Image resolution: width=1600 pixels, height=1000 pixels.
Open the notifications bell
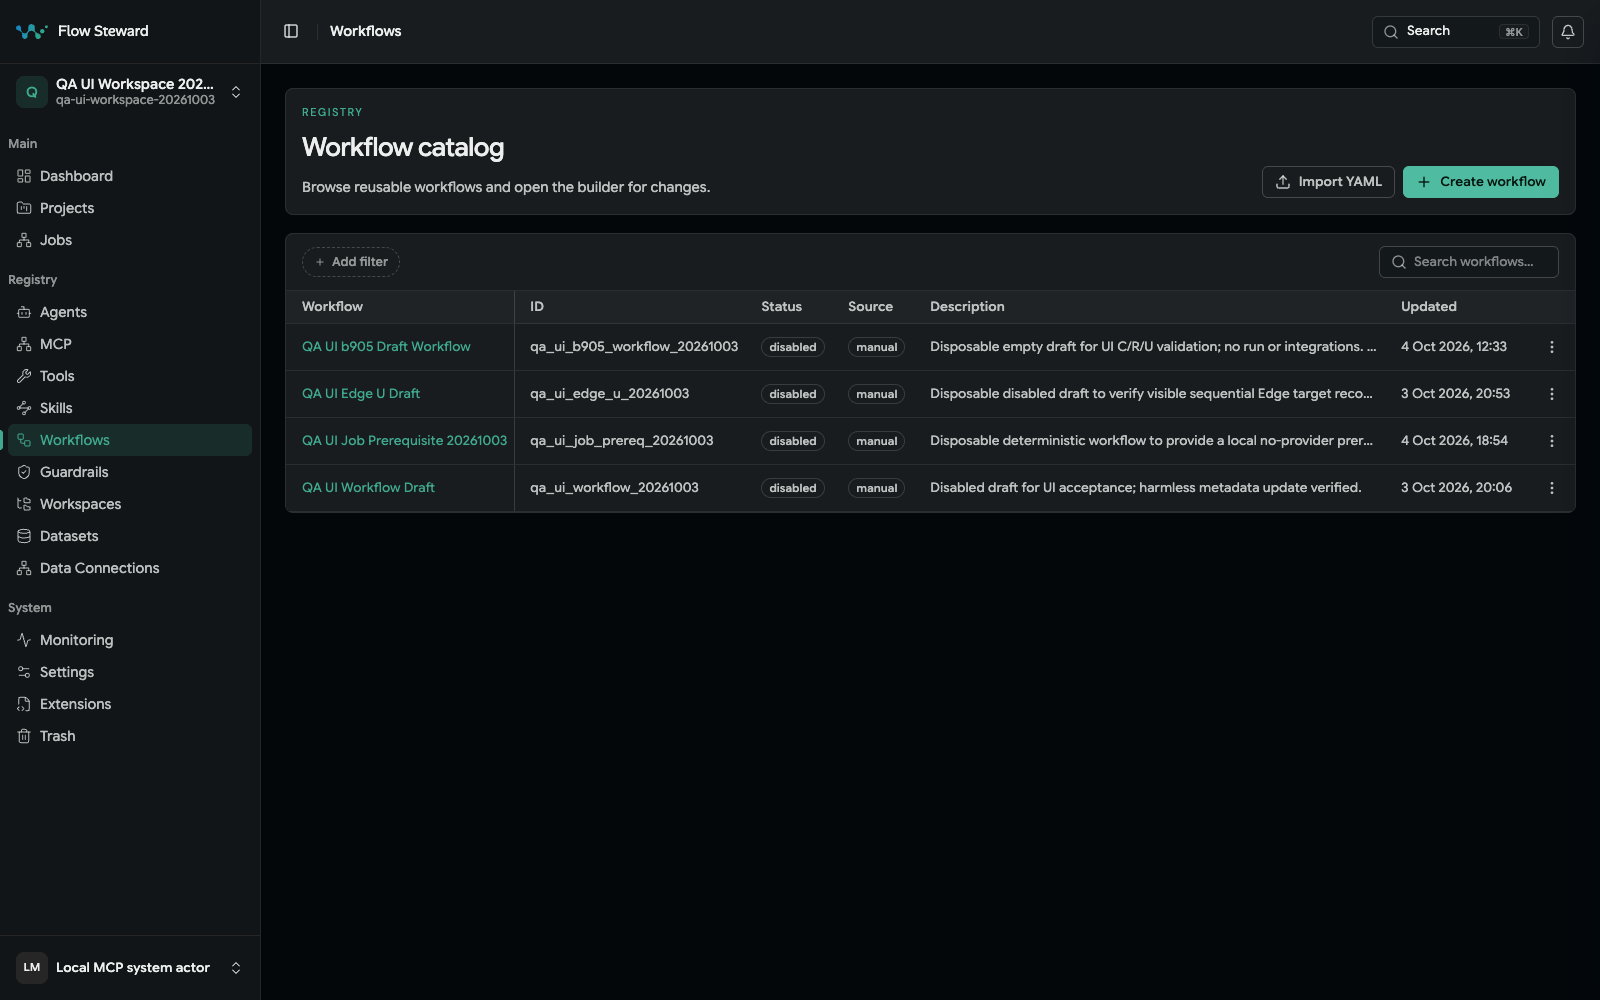pos(1568,31)
